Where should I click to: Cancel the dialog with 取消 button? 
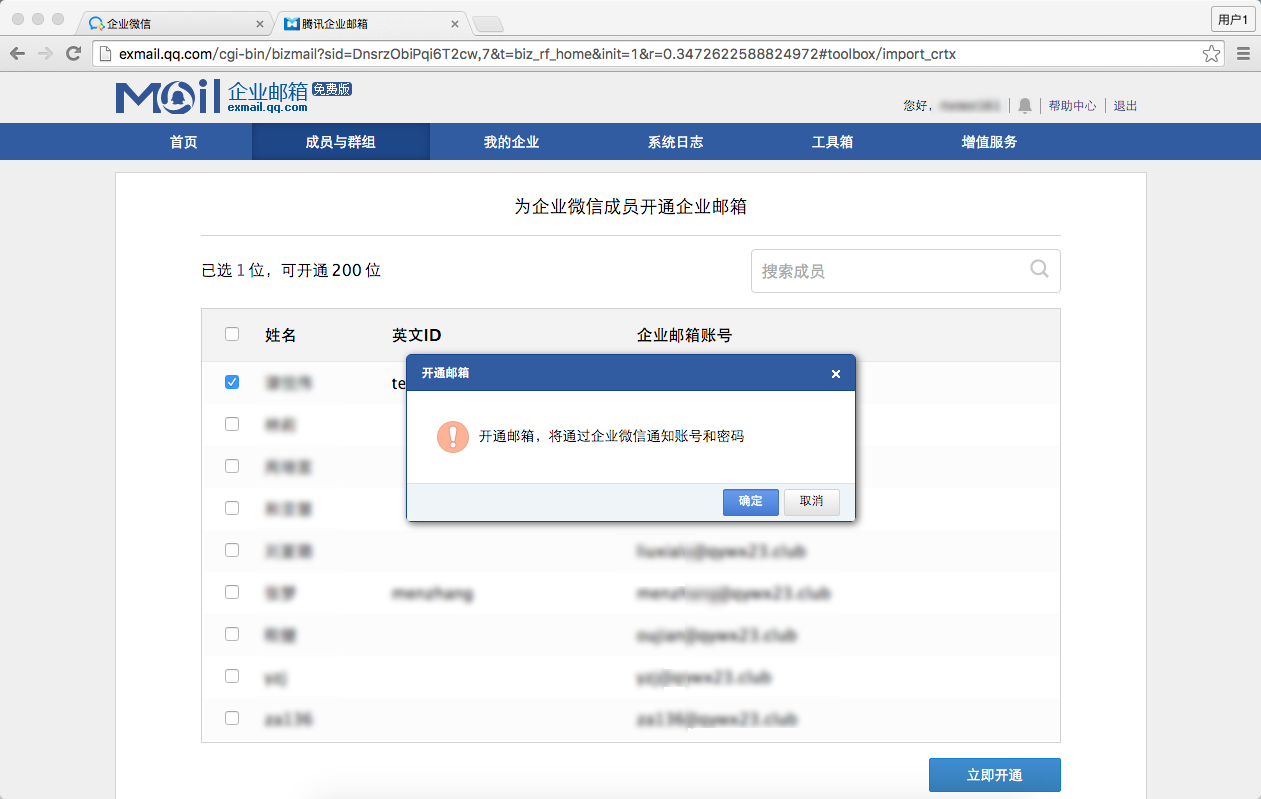pos(811,501)
